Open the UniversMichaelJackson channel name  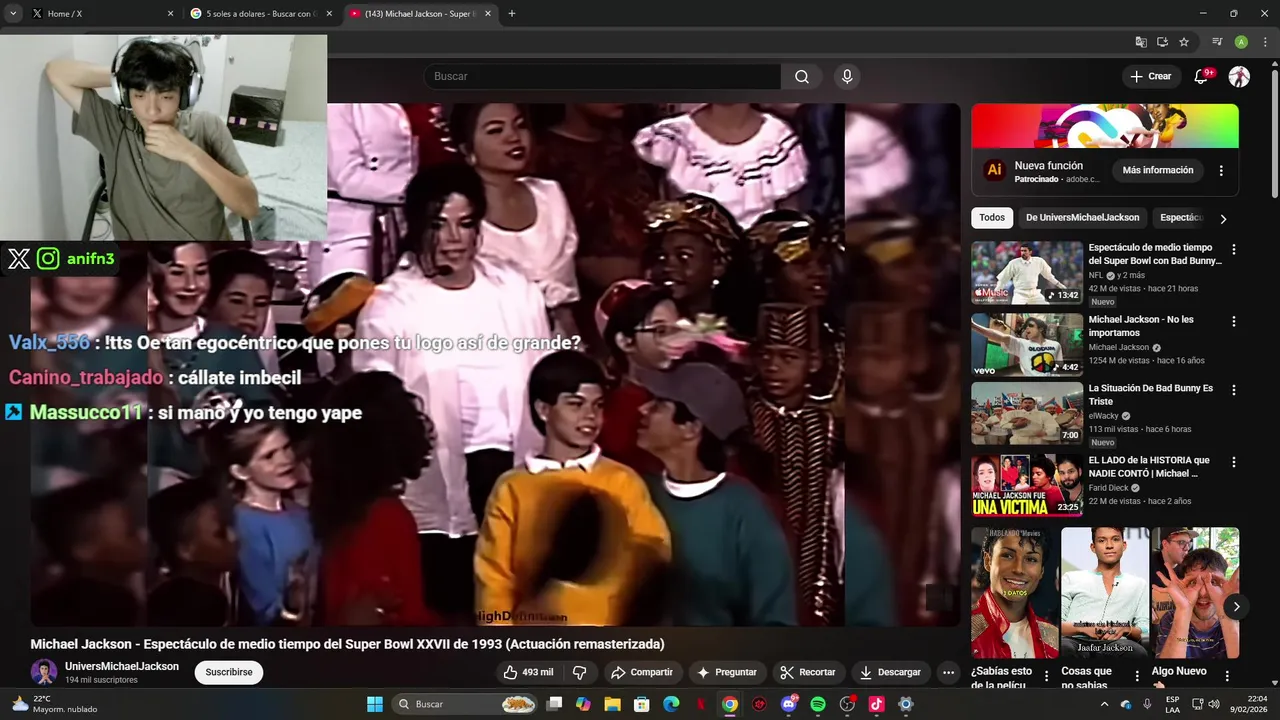click(x=122, y=666)
